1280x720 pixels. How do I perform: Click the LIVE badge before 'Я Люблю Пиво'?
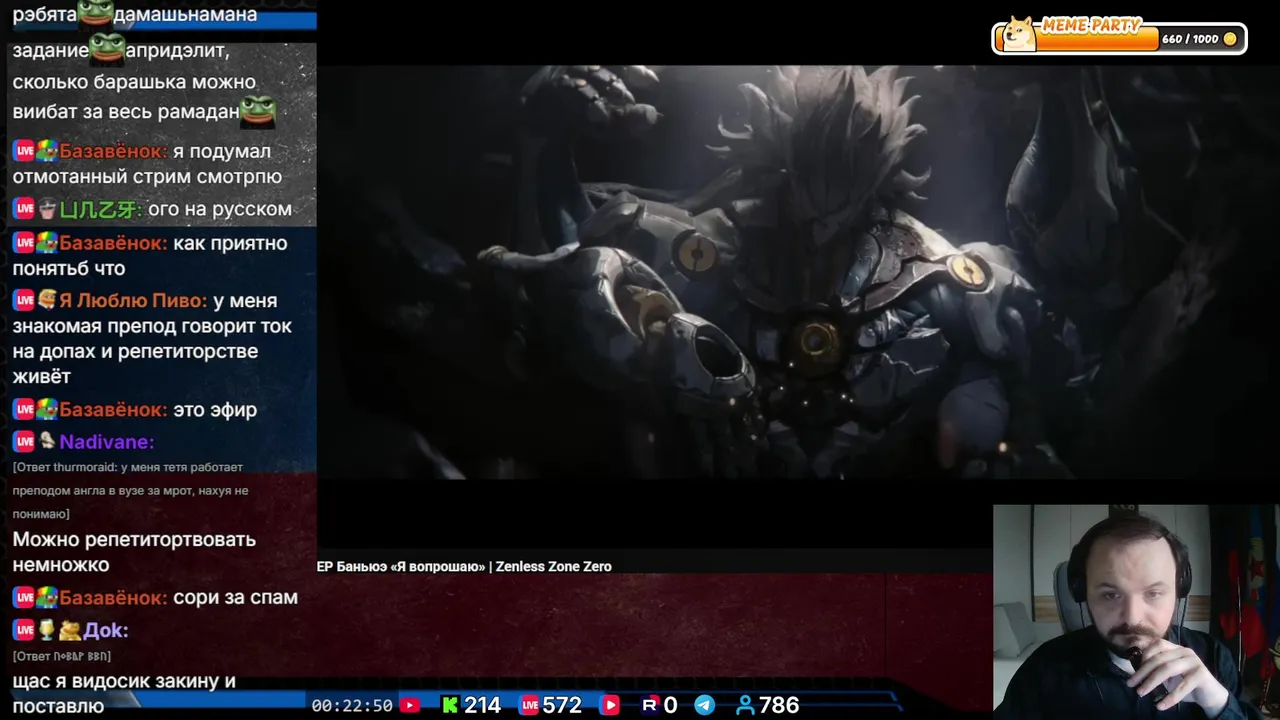pyautogui.click(x=24, y=300)
